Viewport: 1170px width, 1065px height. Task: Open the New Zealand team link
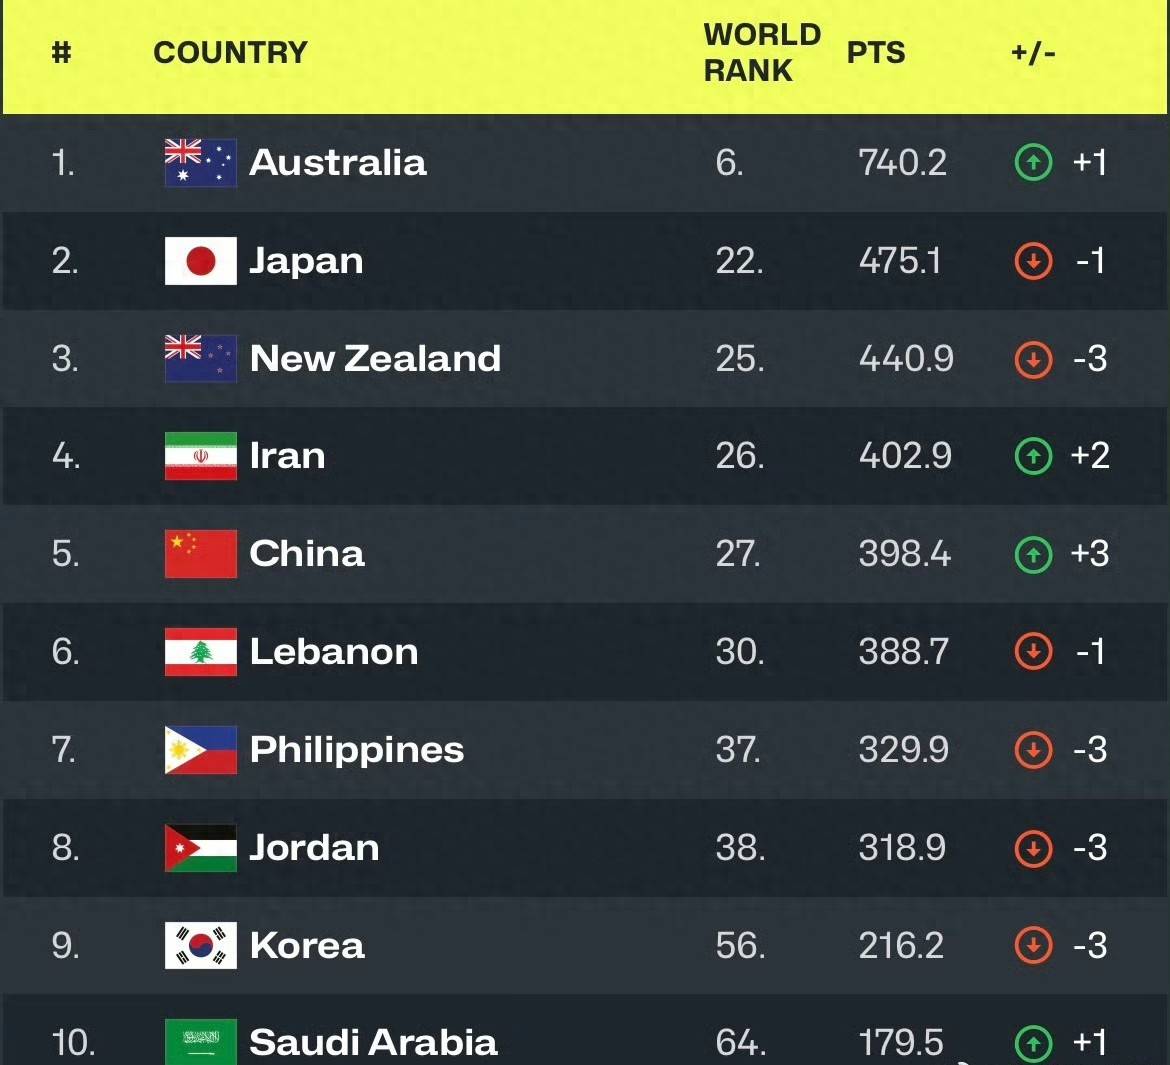coord(375,359)
